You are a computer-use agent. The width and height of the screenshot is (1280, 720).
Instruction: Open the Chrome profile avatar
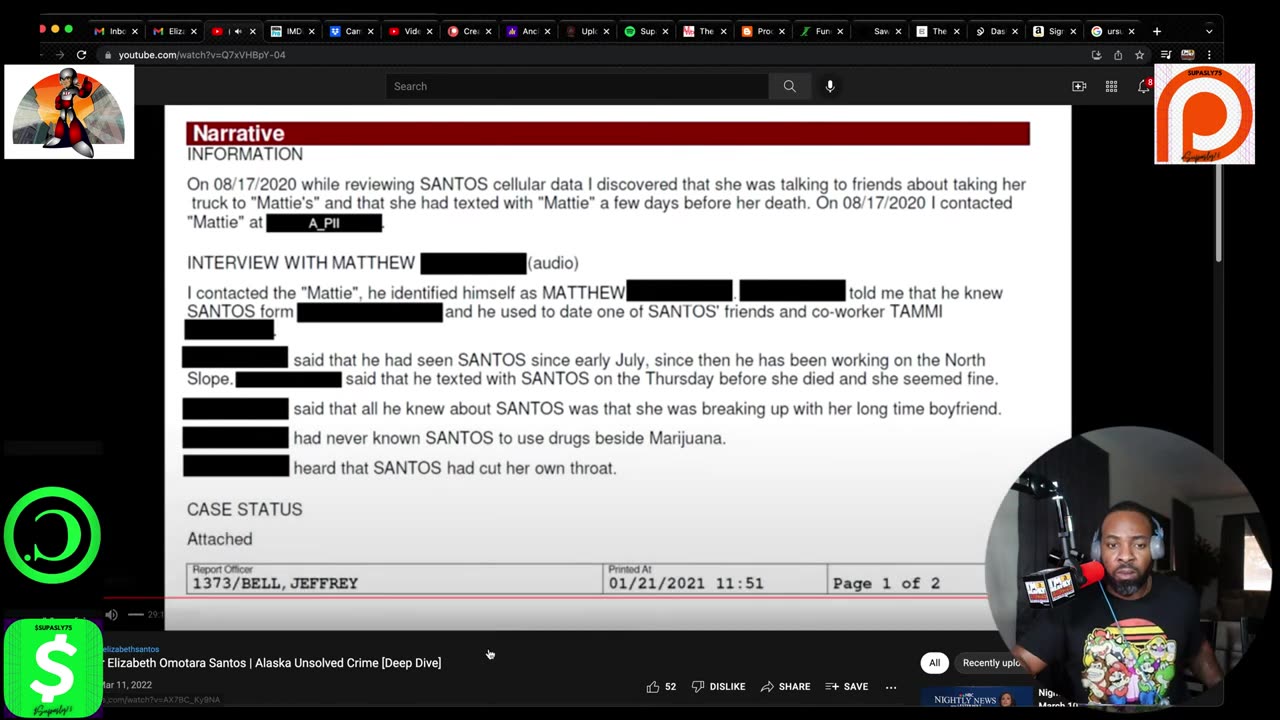(x=1187, y=55)
